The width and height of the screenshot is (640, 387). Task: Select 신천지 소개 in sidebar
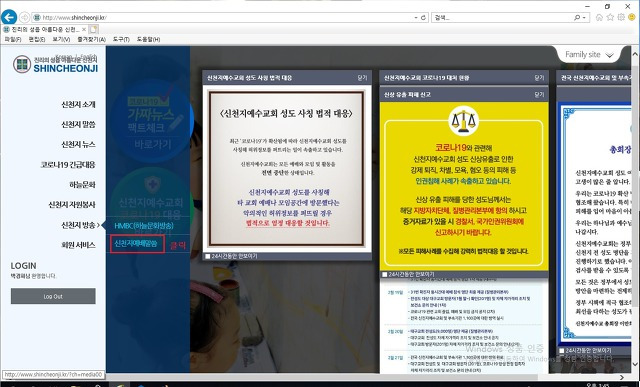point(78,105)
